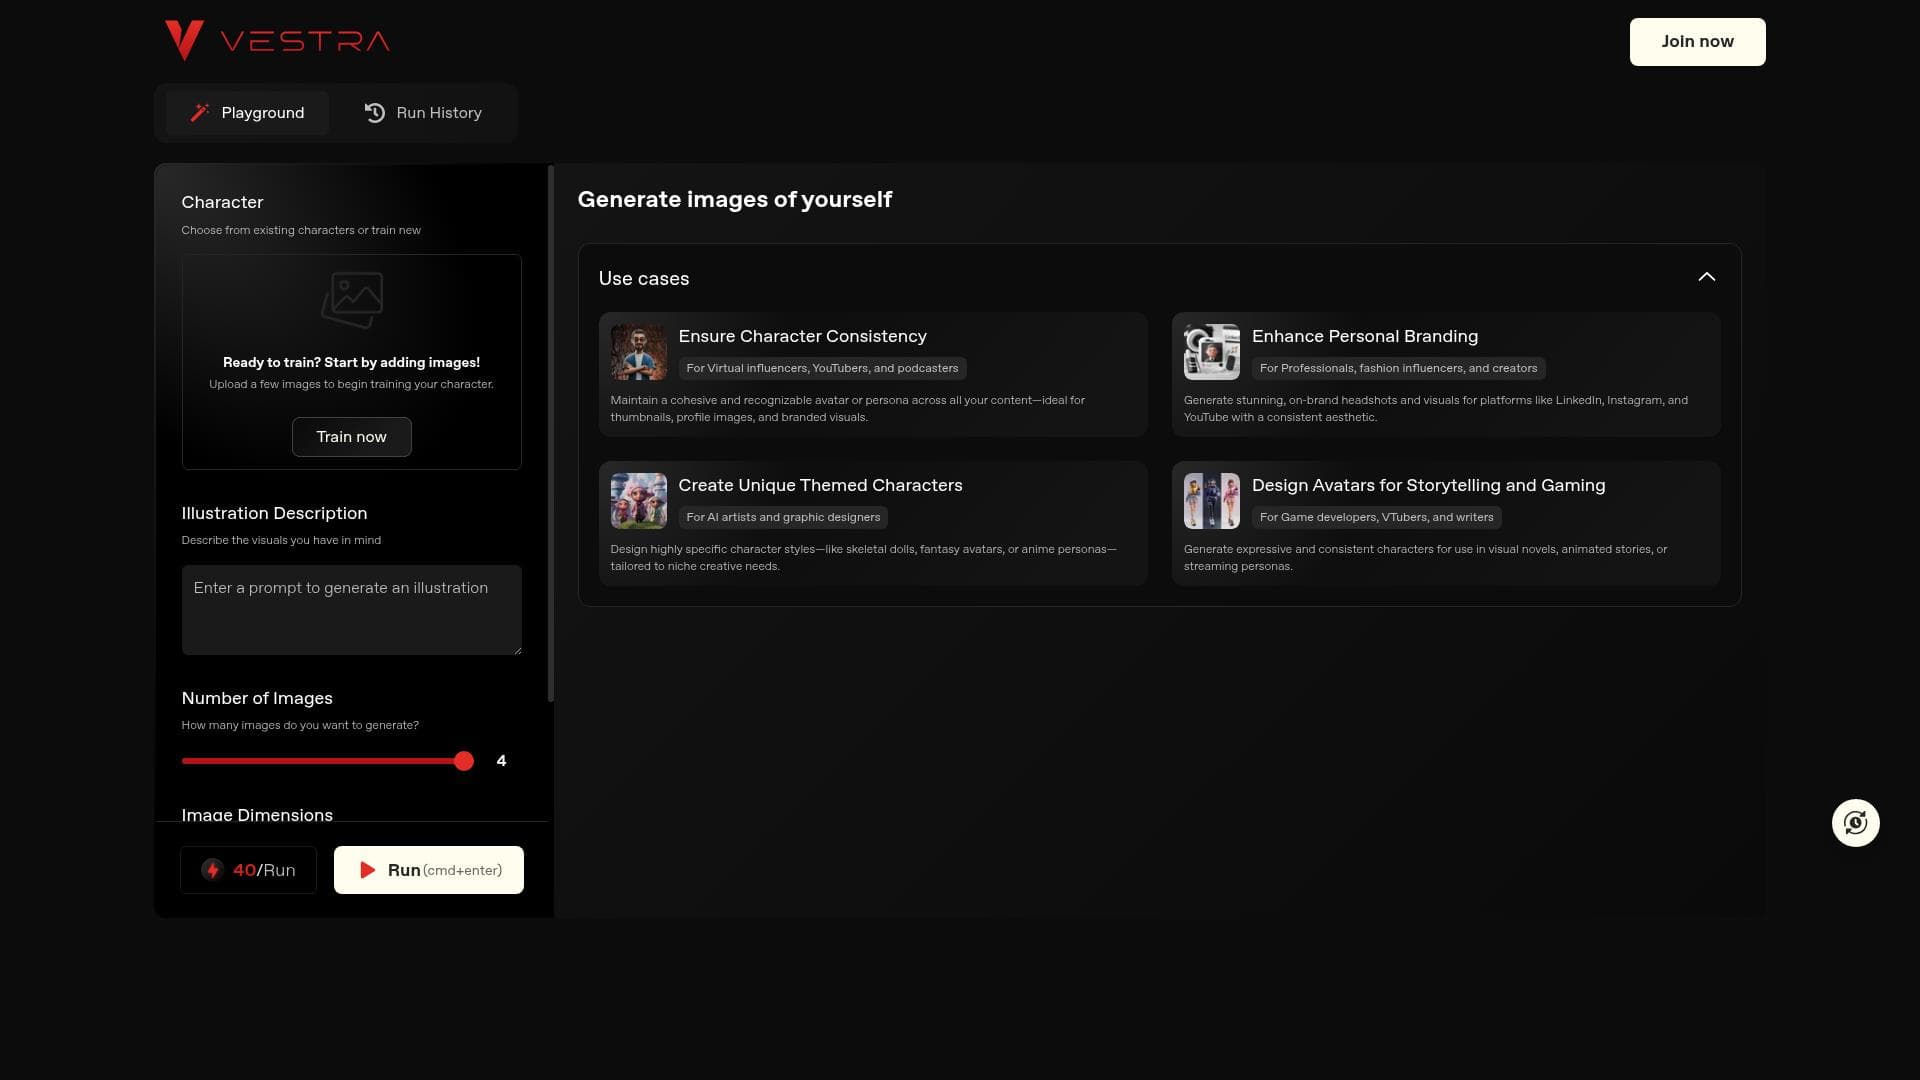Click the Run (cmd+enter) button
This screenshot has width=1920, height=1080.
(429, 870)
